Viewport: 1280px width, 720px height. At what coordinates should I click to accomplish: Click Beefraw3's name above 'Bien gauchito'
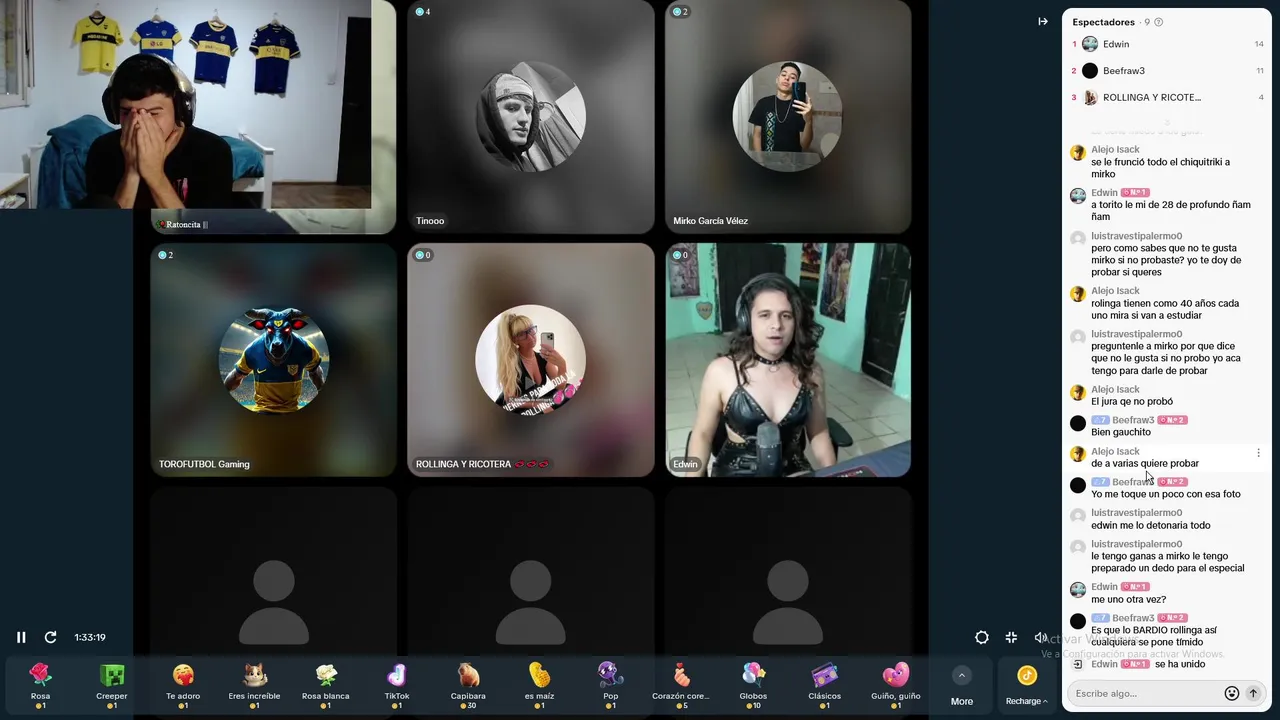click(x=1133, y=420)
